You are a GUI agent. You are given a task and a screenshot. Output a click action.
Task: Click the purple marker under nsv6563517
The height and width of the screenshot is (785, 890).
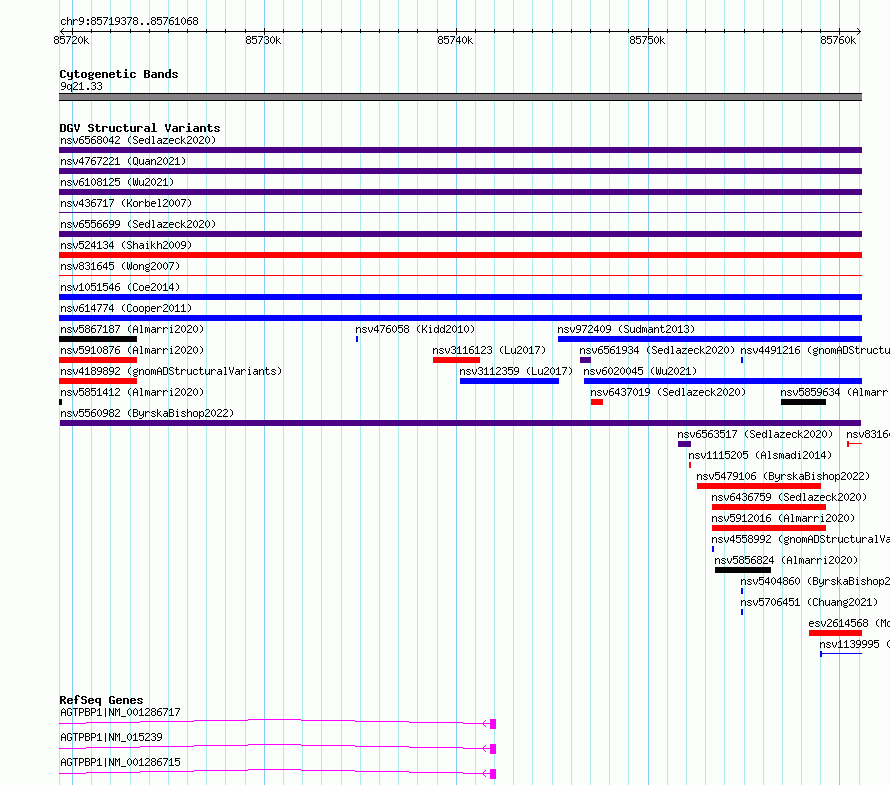click(685, 444)
